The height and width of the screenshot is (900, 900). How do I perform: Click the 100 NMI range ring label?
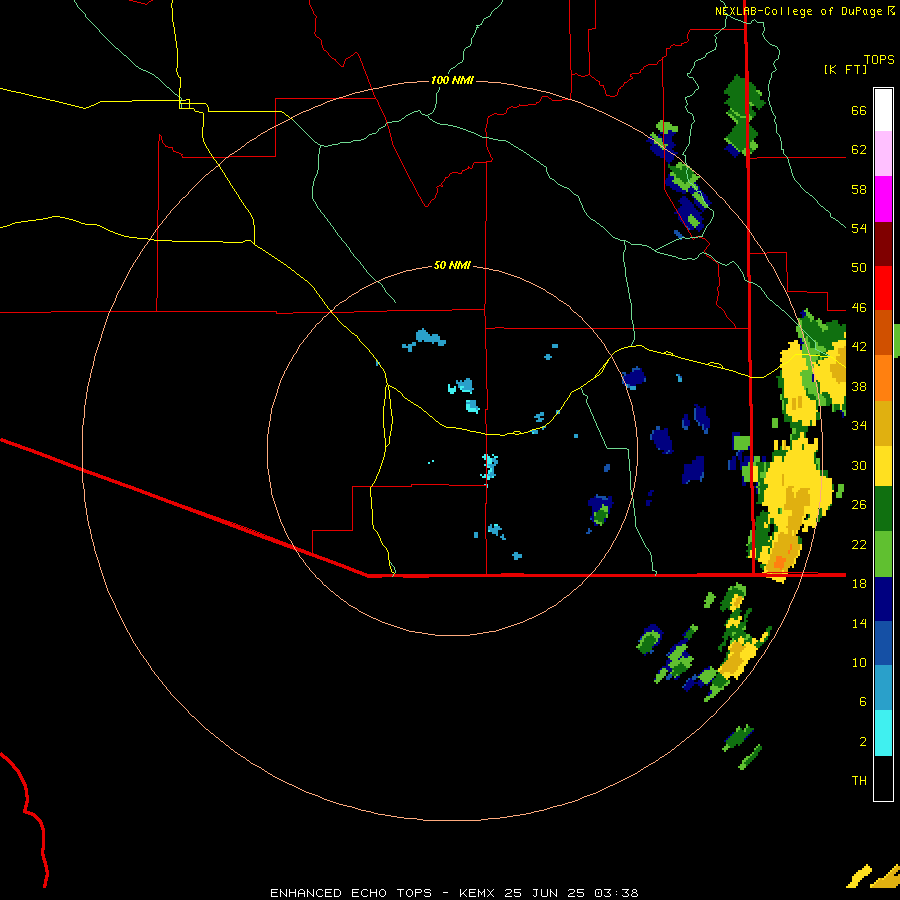452,80
